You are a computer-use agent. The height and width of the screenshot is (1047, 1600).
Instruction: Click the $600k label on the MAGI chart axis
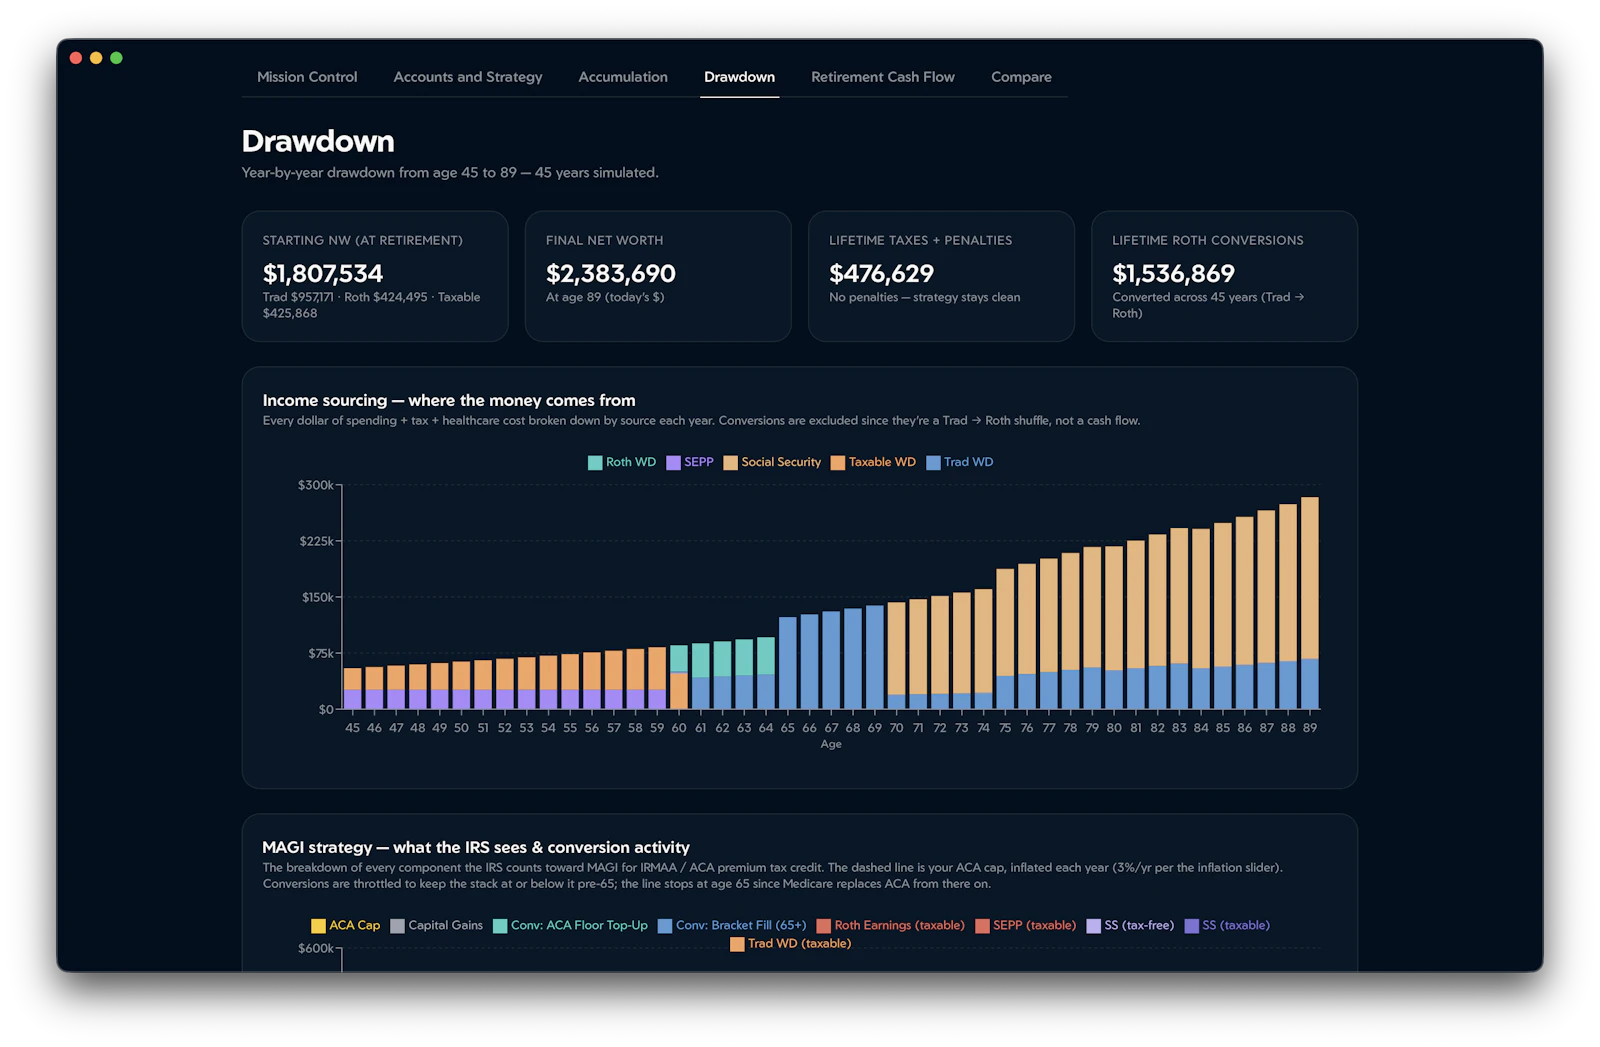[x=316, y=948]
